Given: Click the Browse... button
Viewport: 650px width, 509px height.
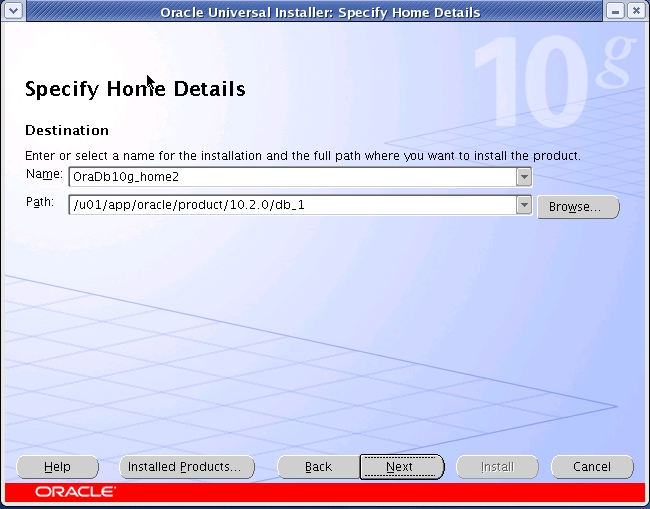Looking at the screenshot, I should tap(578, 206).
